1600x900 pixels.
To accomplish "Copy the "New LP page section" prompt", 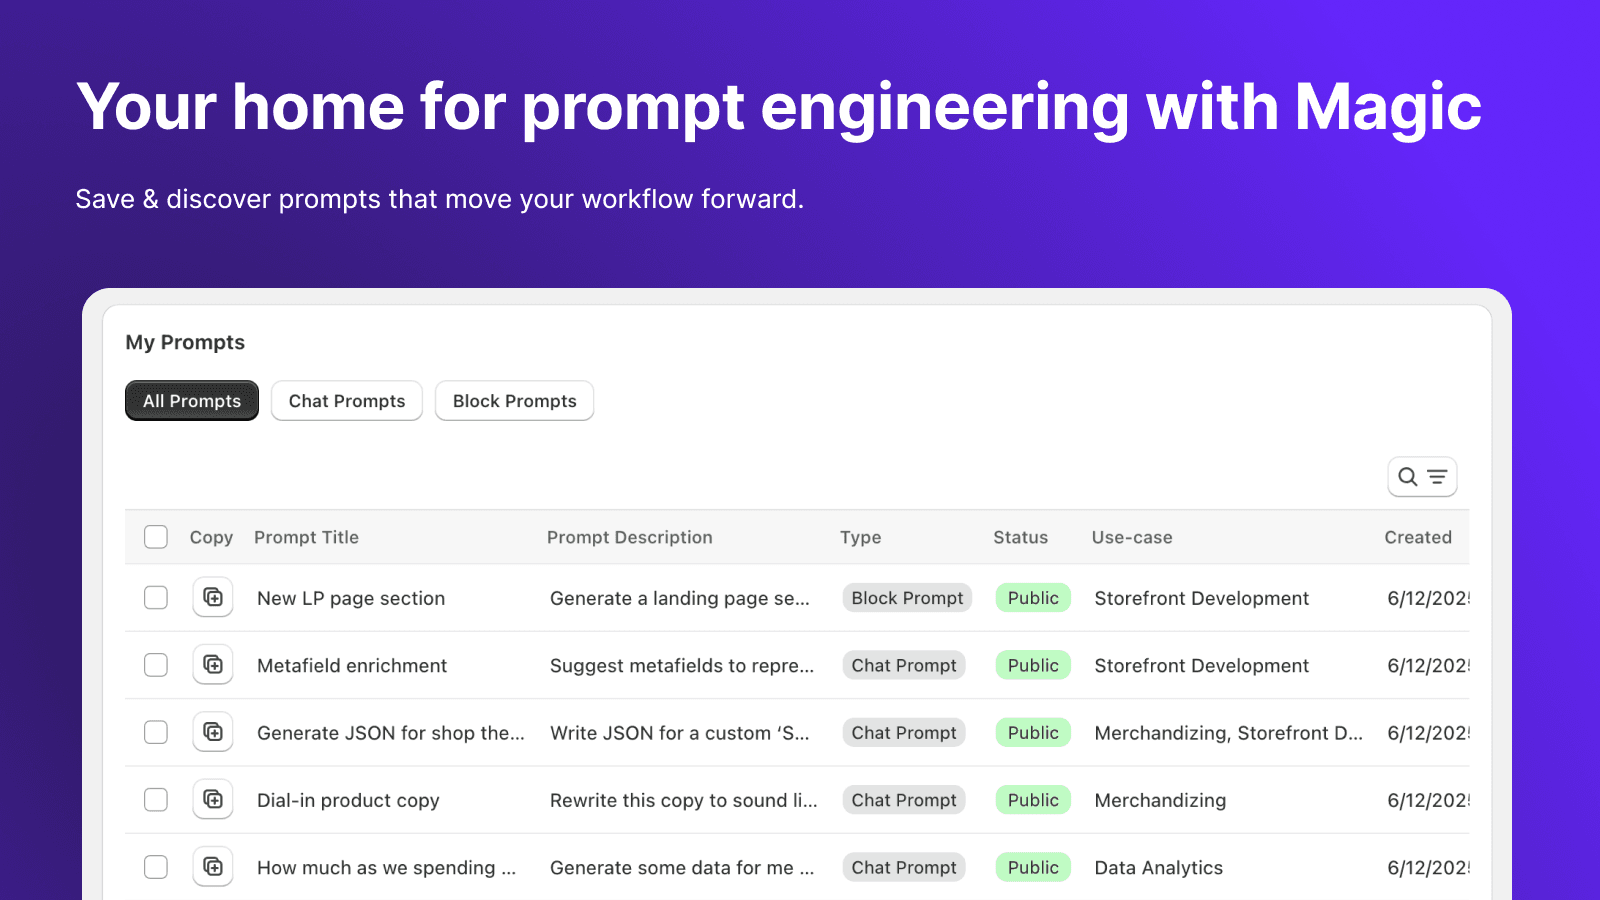I will pos(212,597).
